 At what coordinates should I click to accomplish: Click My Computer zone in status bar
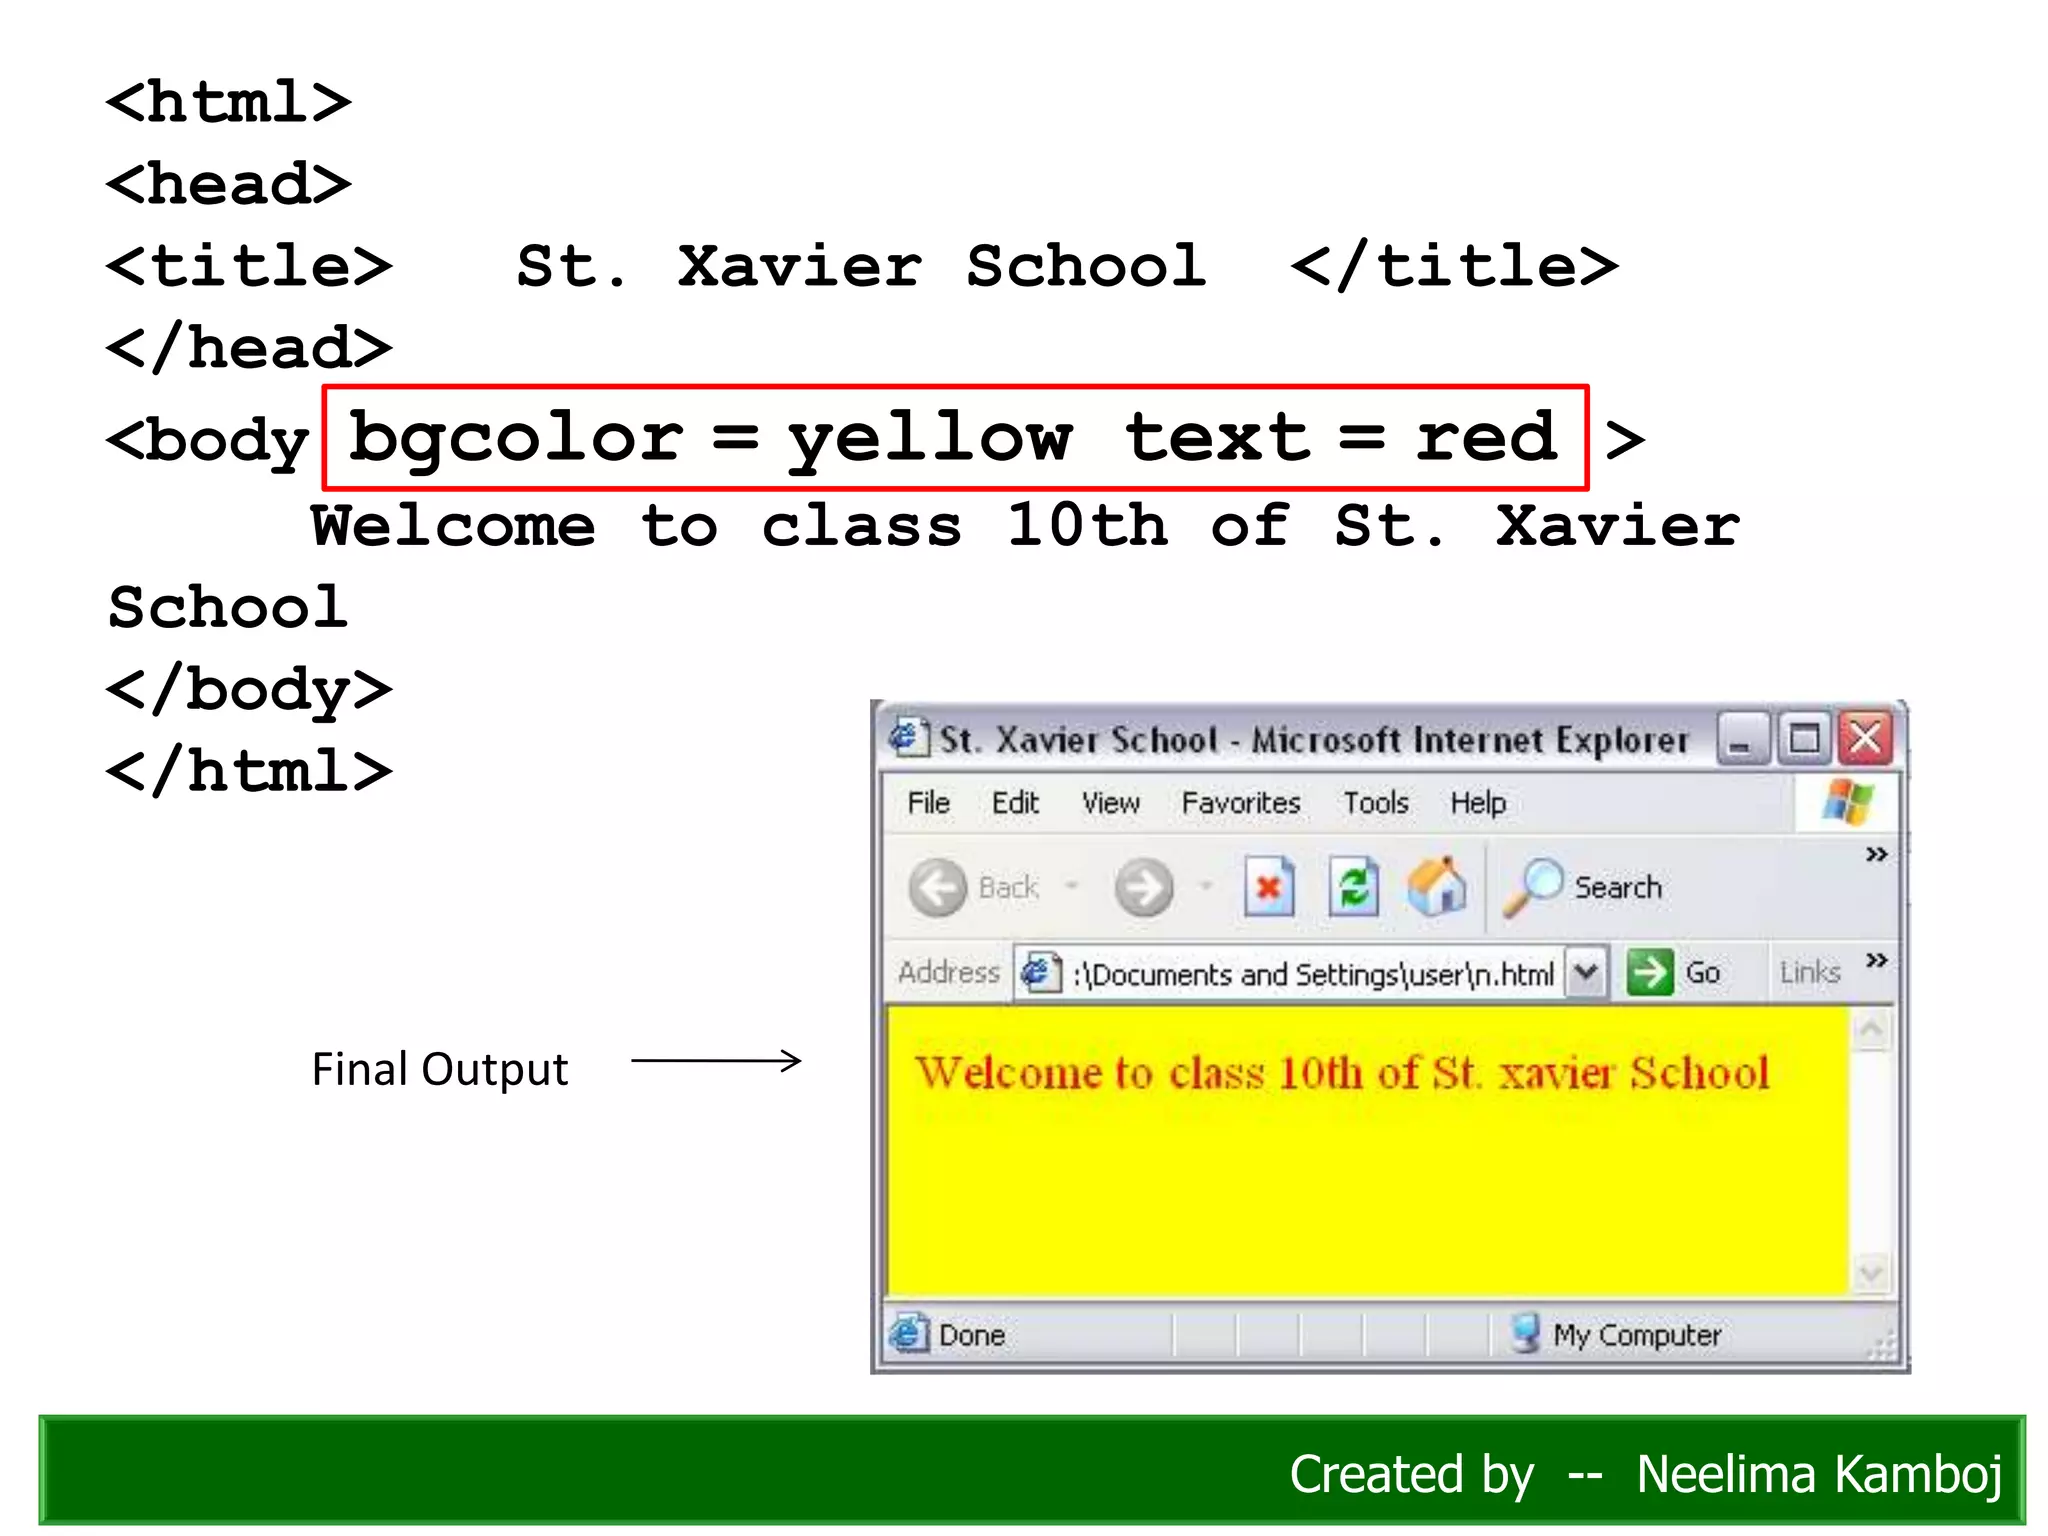point(1636,1336)
